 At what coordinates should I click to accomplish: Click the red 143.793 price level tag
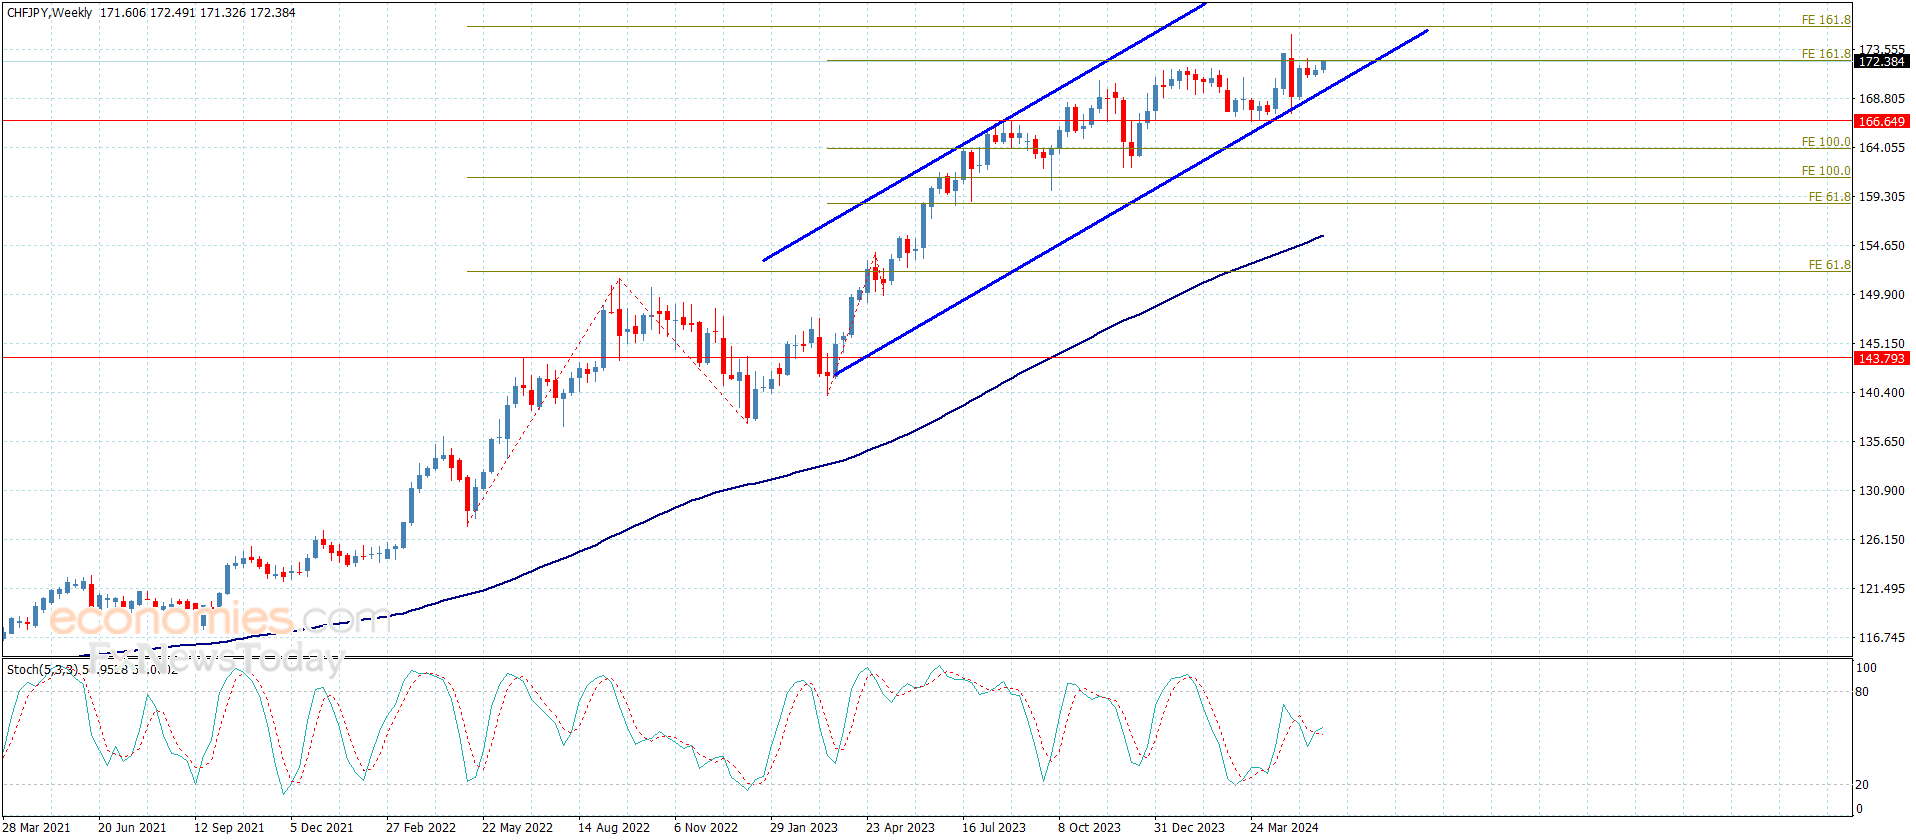tap(1881, 359)
